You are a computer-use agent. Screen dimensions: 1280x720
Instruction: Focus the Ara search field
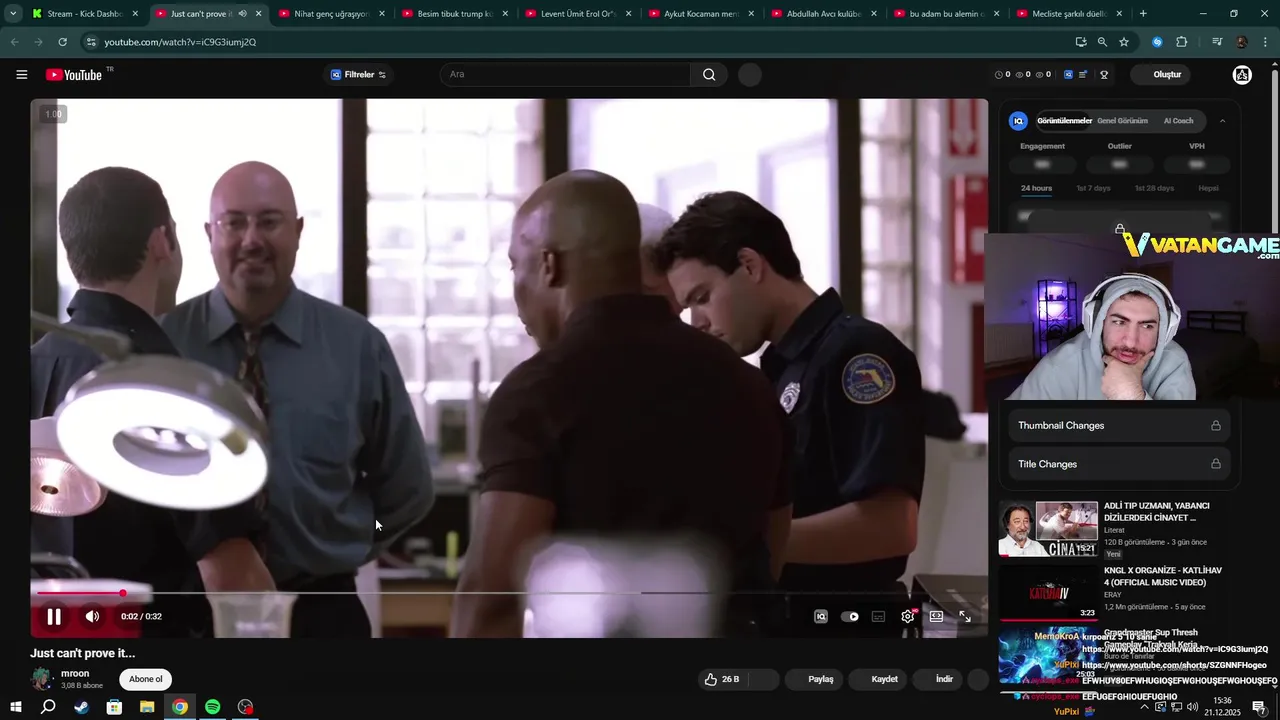pos(565,75)
